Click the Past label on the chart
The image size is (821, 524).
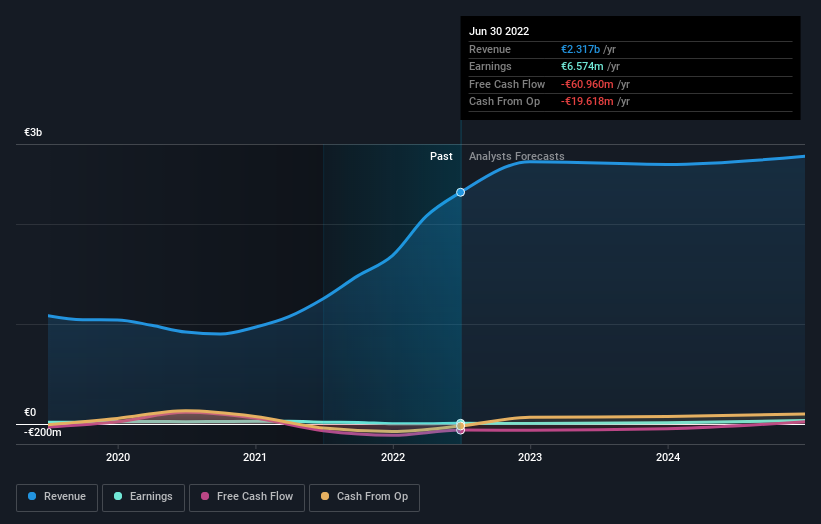point(441,156)
